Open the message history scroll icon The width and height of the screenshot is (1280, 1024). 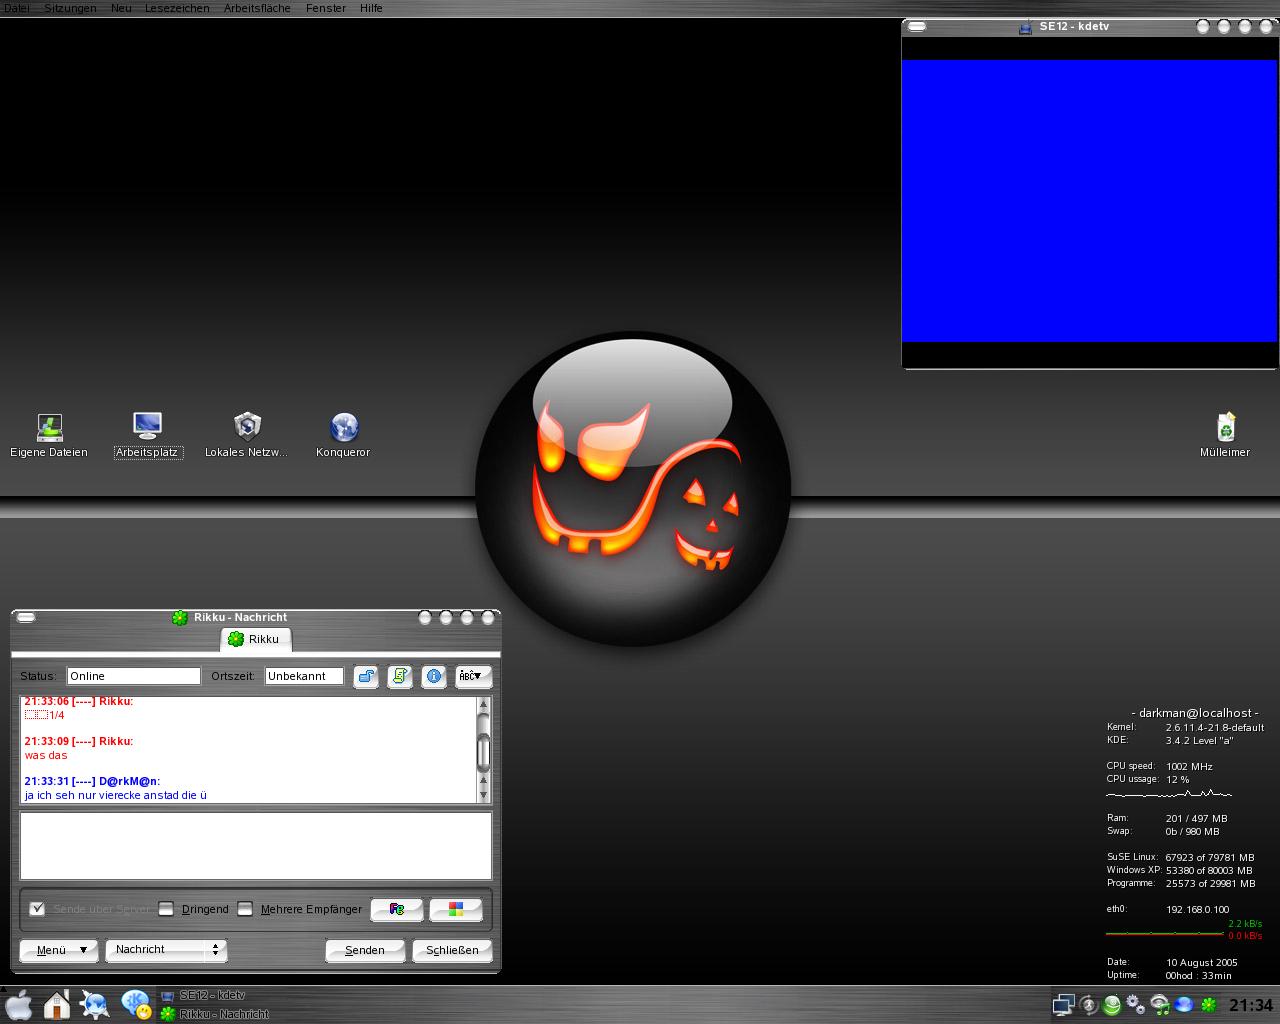(x=400, y=677)
